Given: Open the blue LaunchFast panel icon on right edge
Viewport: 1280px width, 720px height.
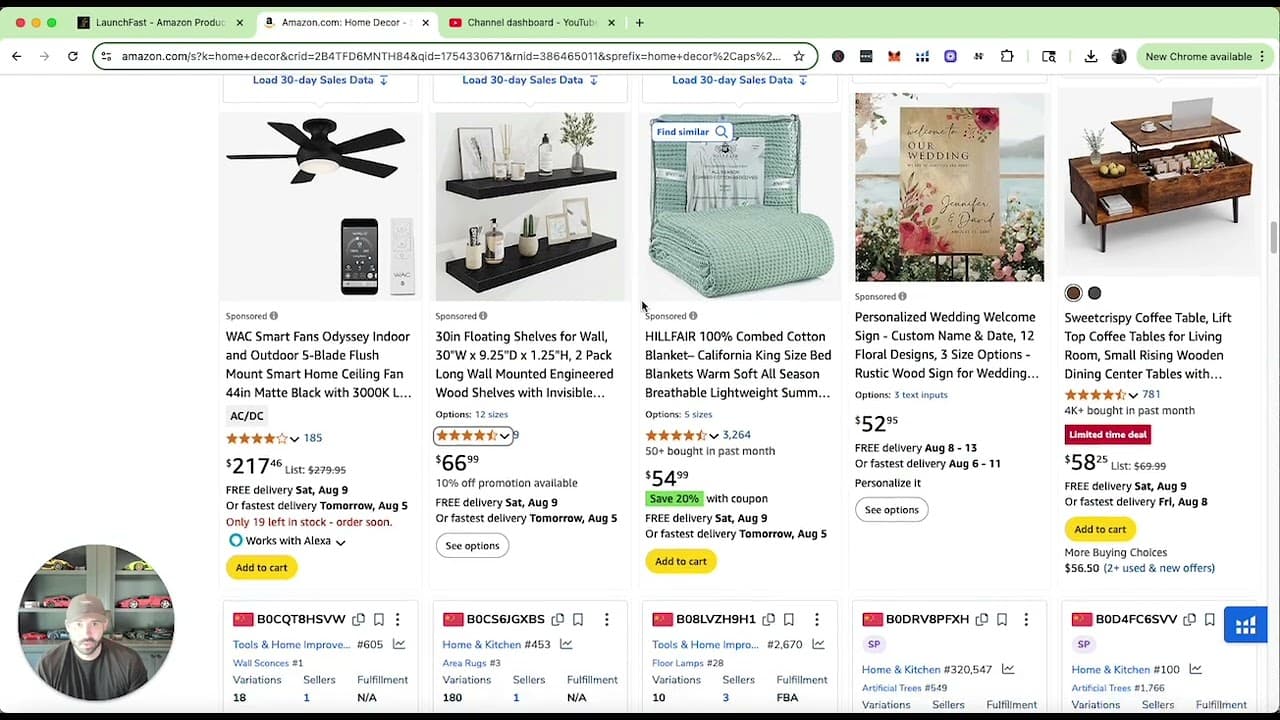Looking at the screenshot, I should (x=1245, y=624).
